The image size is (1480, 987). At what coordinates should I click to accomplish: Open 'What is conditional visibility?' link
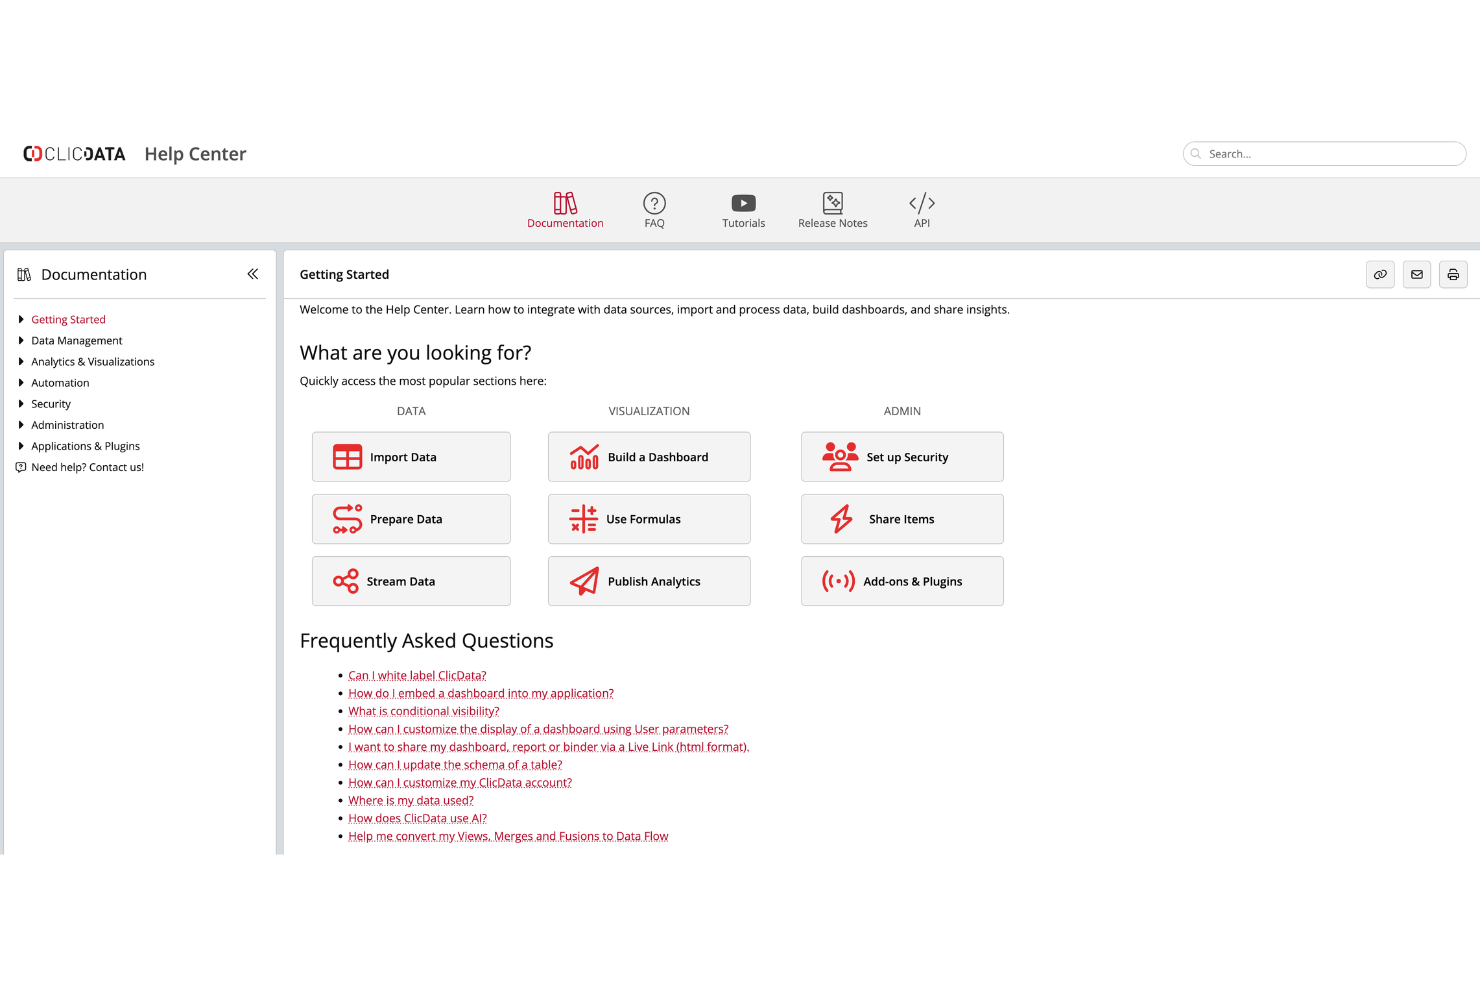423,711
